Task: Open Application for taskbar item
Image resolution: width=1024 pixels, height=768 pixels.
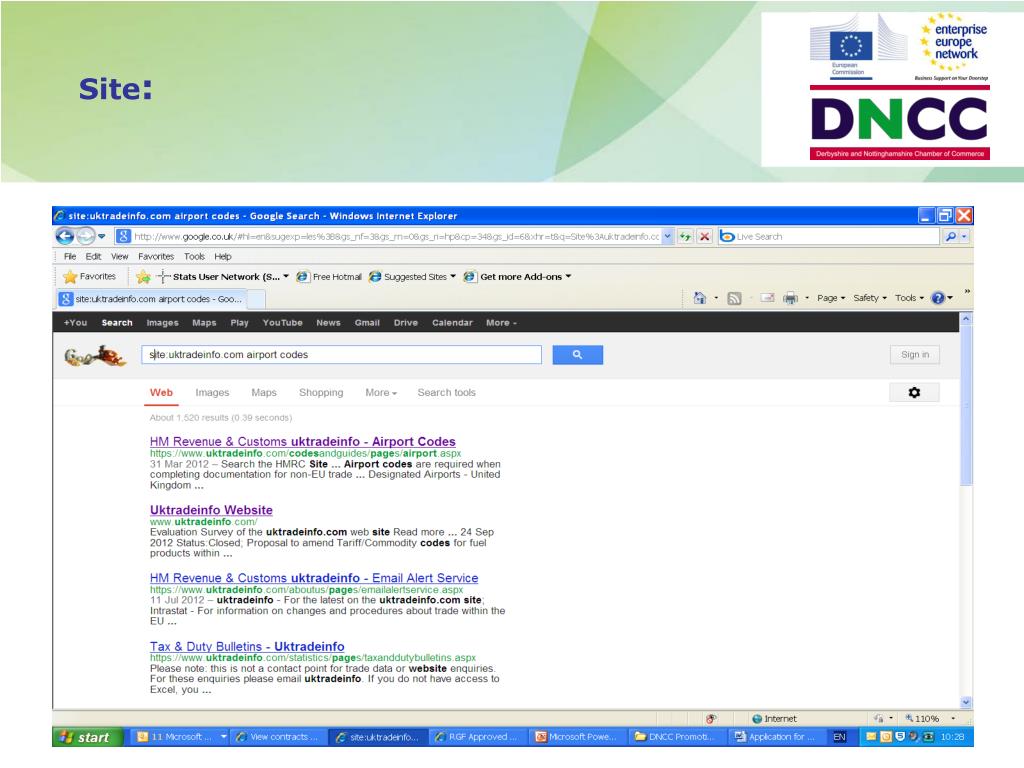Action: (x=776, y=737)
